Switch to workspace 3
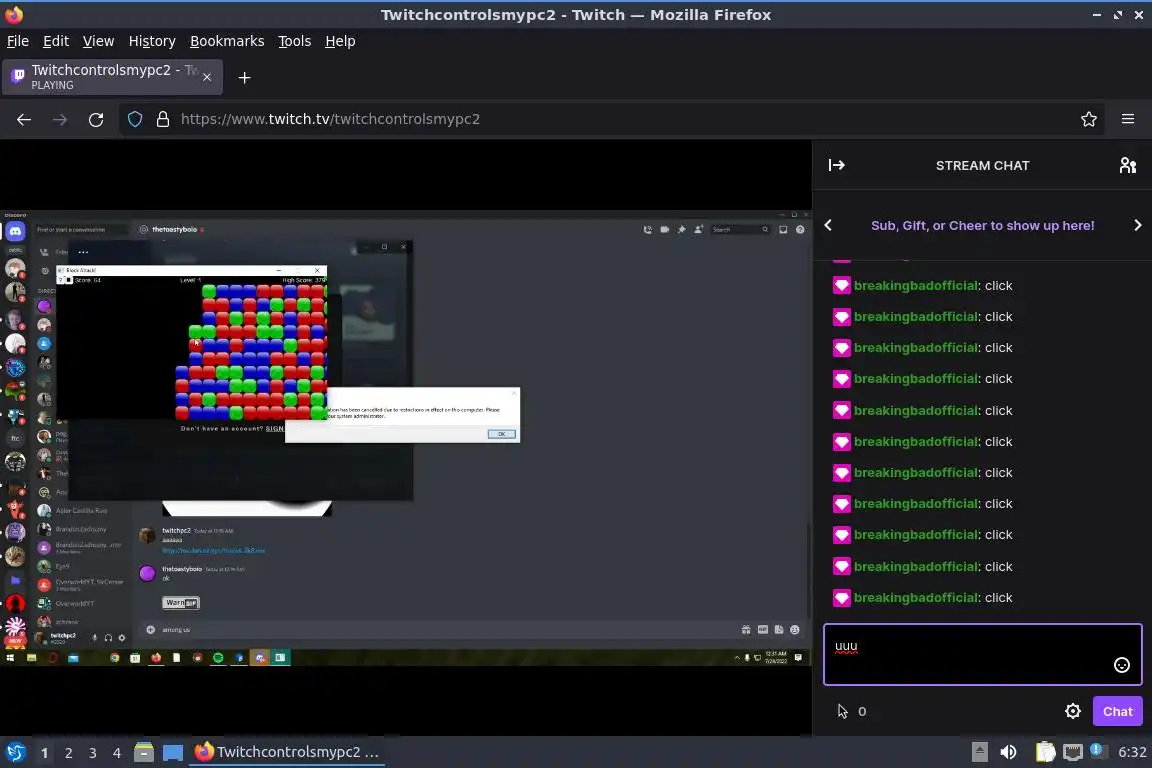Screen dimensions: 1152x768 pyautogui.click(x=93, y=753)
